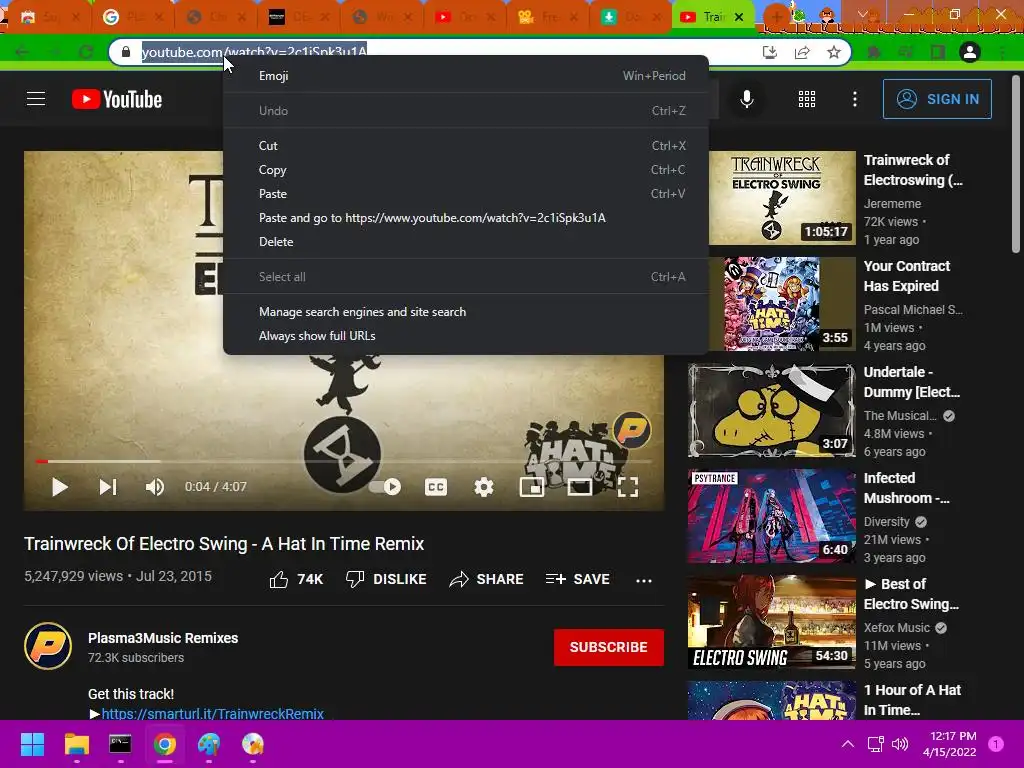Image resolution: width=1024 pixels, height=768 pixels.
Task: Open the smarturl.it/TrainwreckRemix link
Action: tap(213, 714)
